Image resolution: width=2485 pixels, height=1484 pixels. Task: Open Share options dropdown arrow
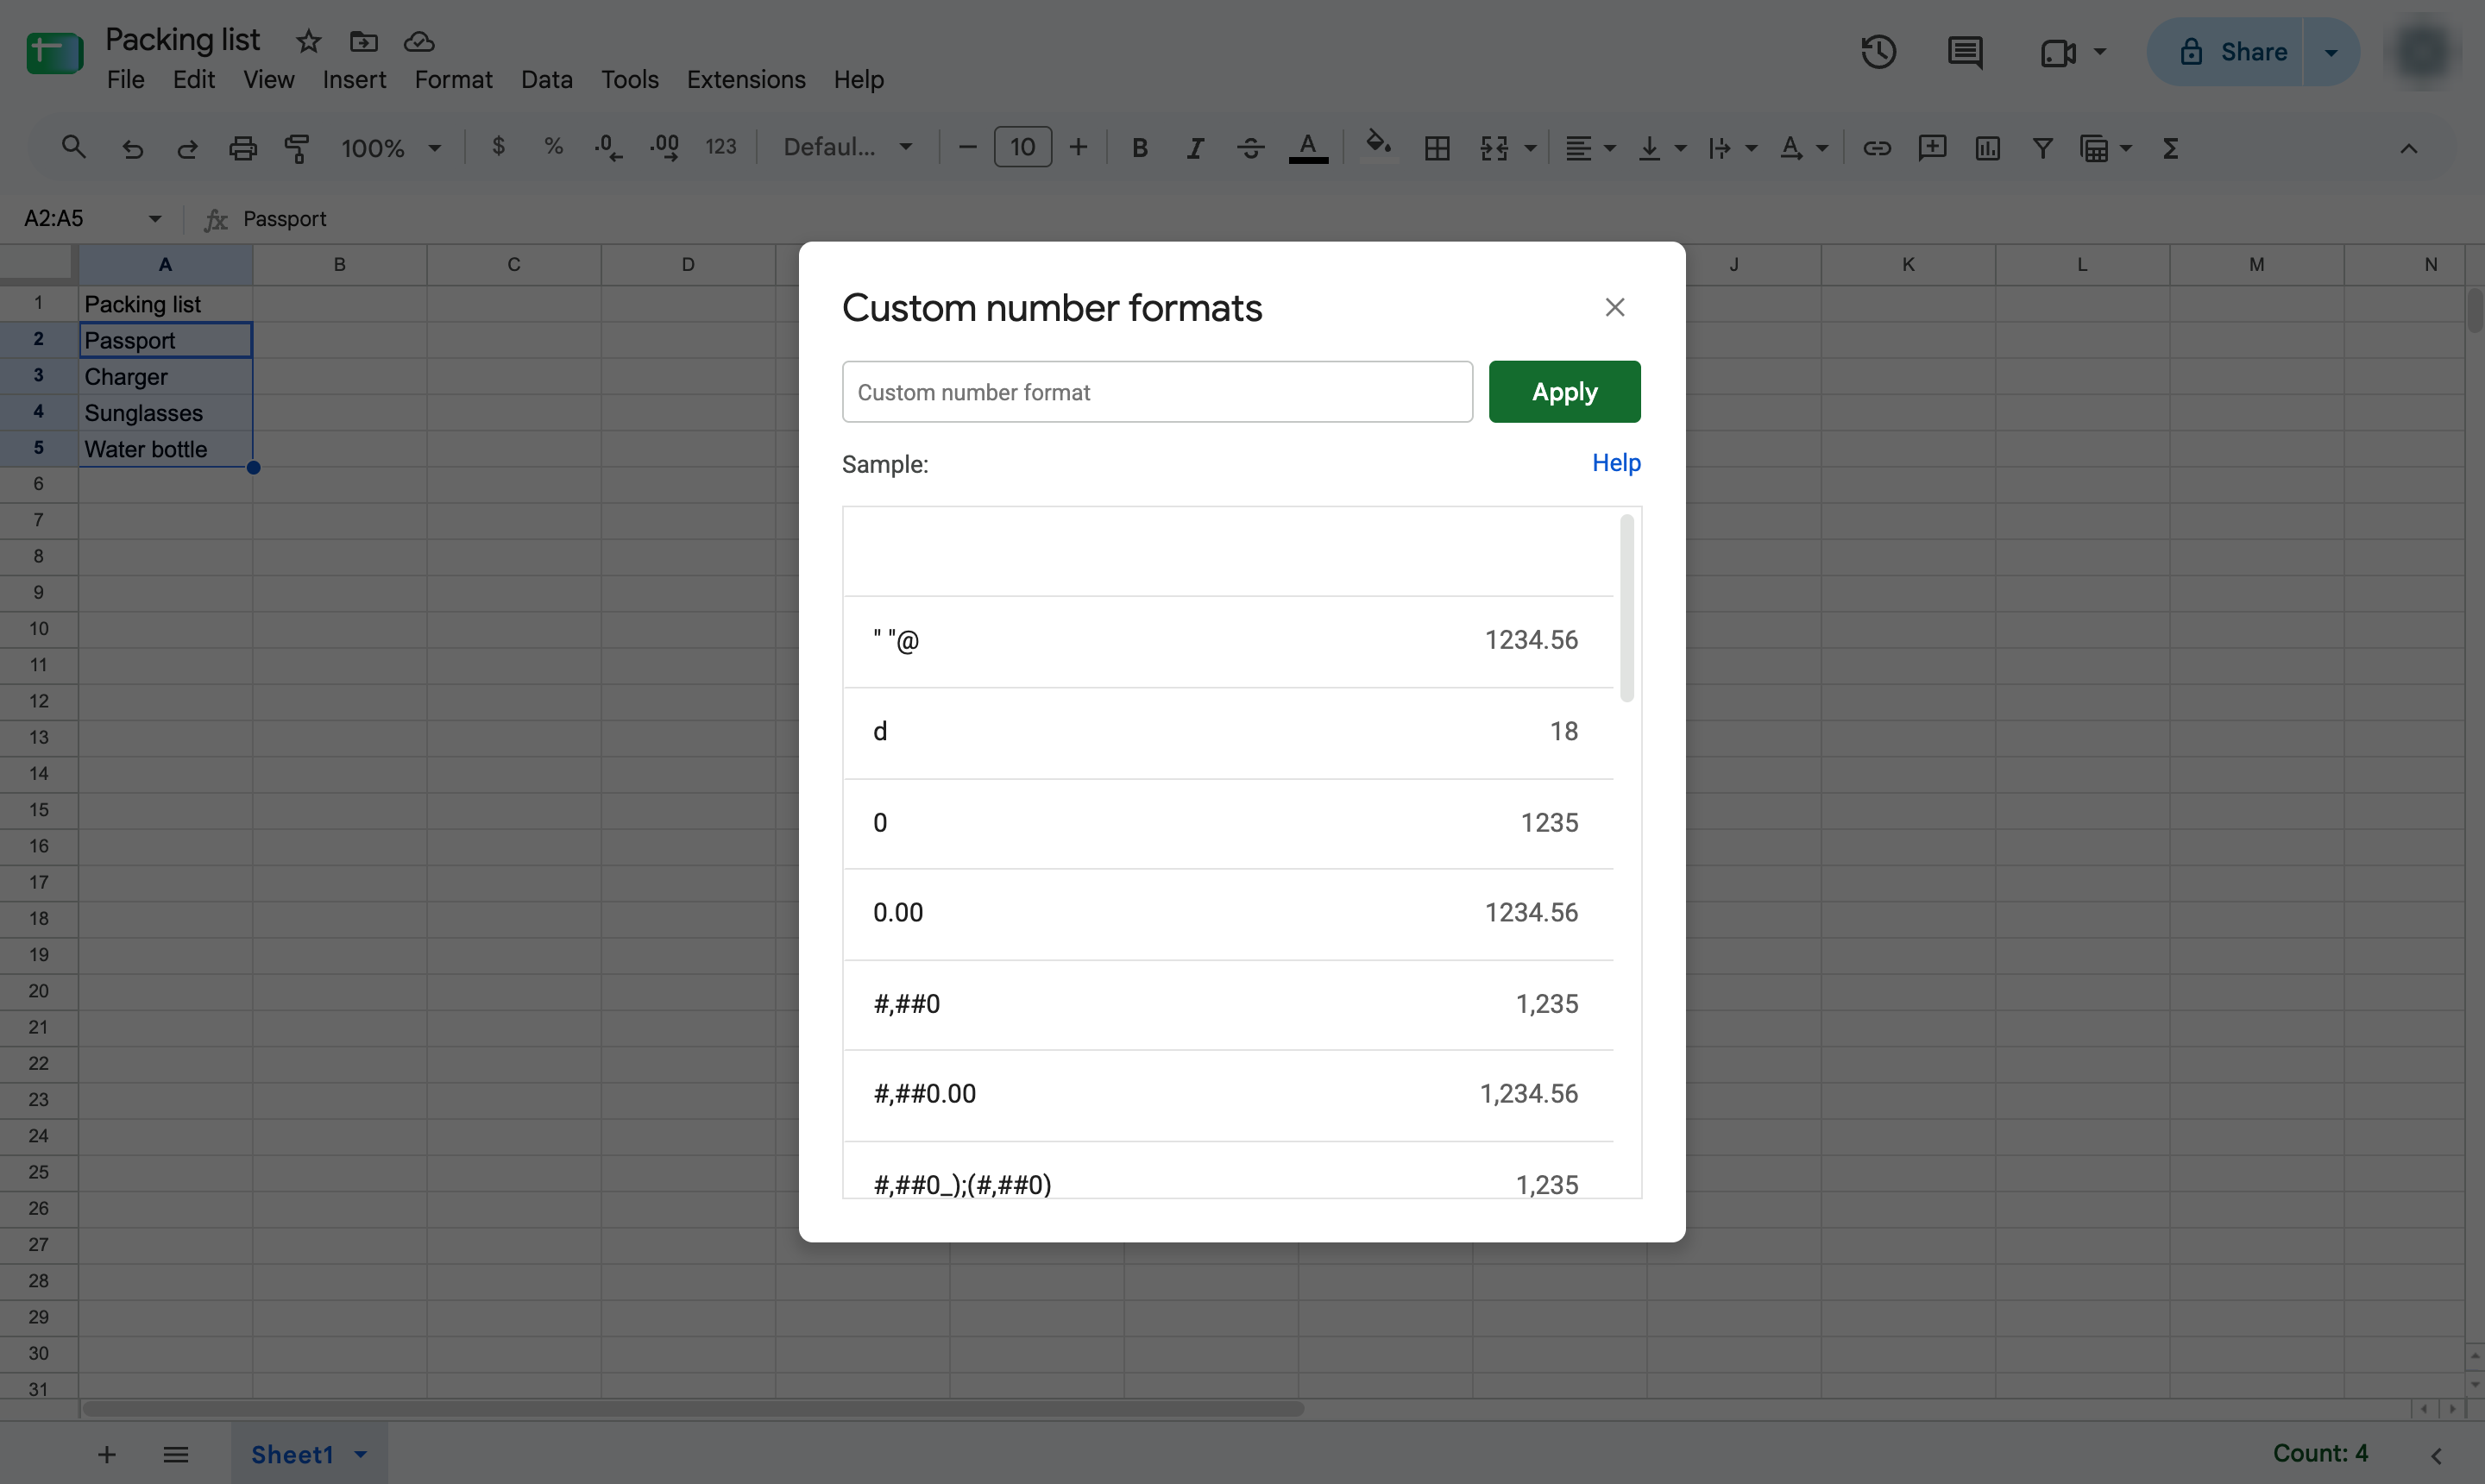click(x=2331, y=52)
